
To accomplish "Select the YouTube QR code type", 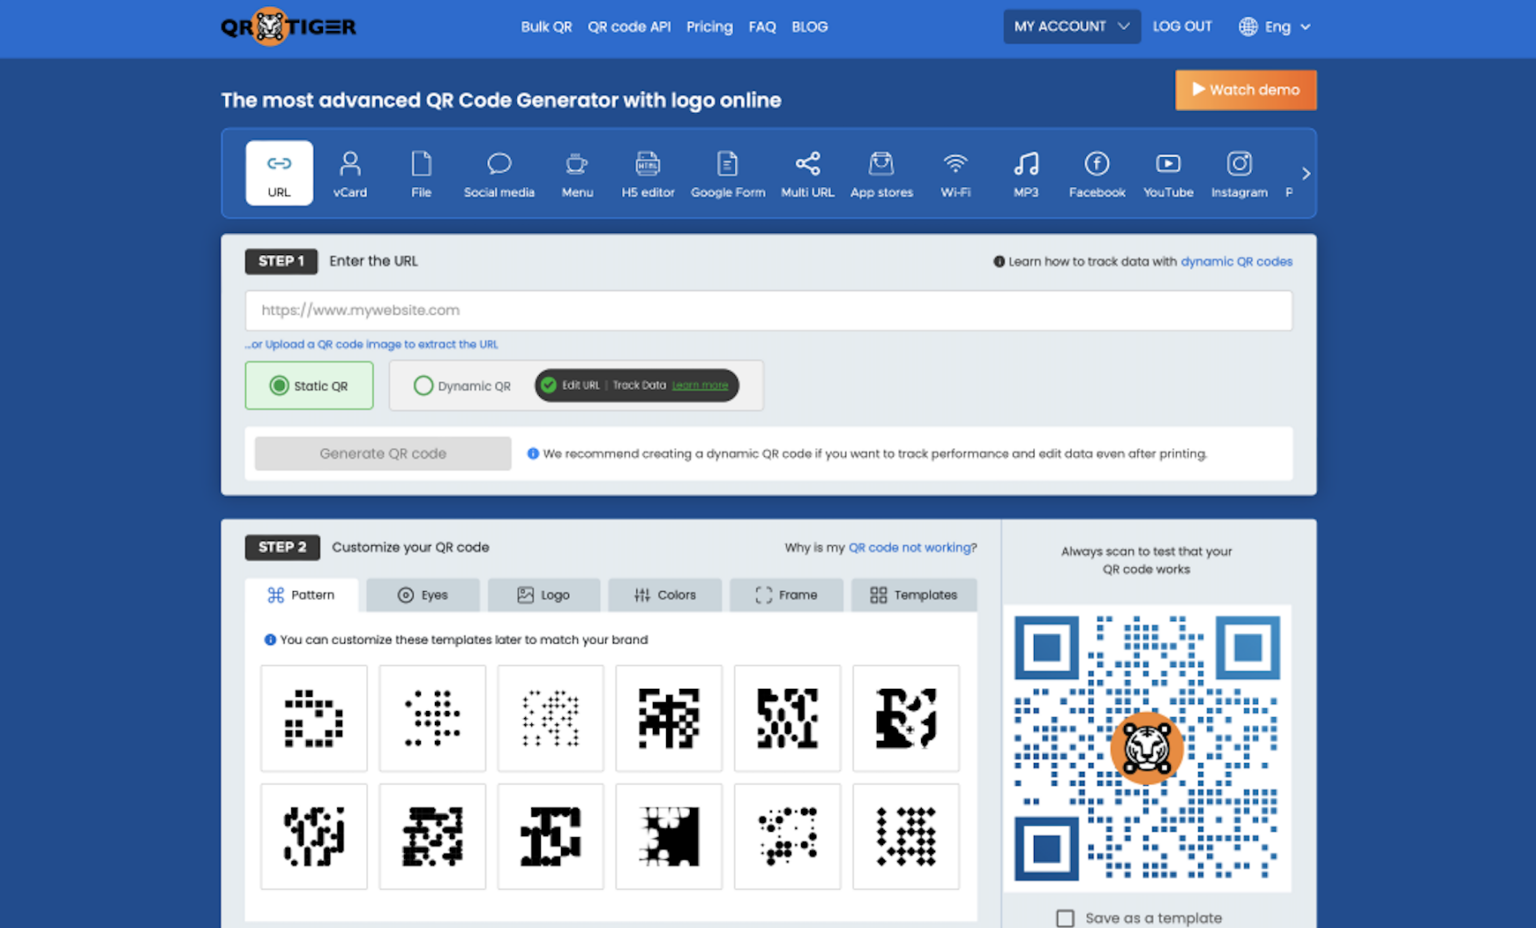I will tap(1167, 172).
